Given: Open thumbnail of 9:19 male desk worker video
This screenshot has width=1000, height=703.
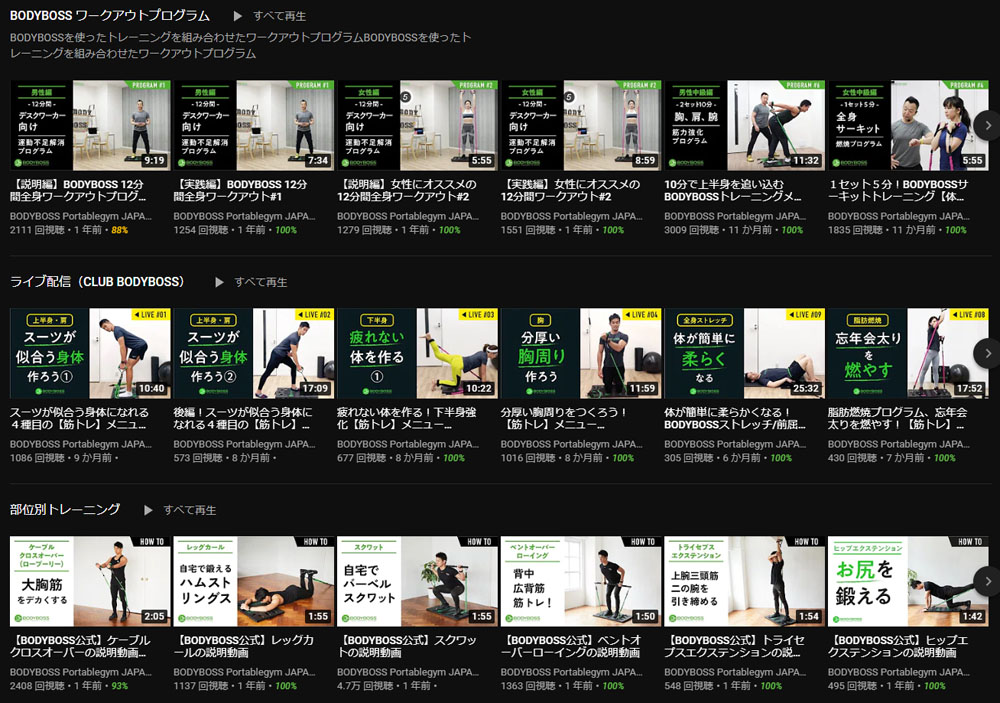Looking at the screenshot, I should pos(90,125).
